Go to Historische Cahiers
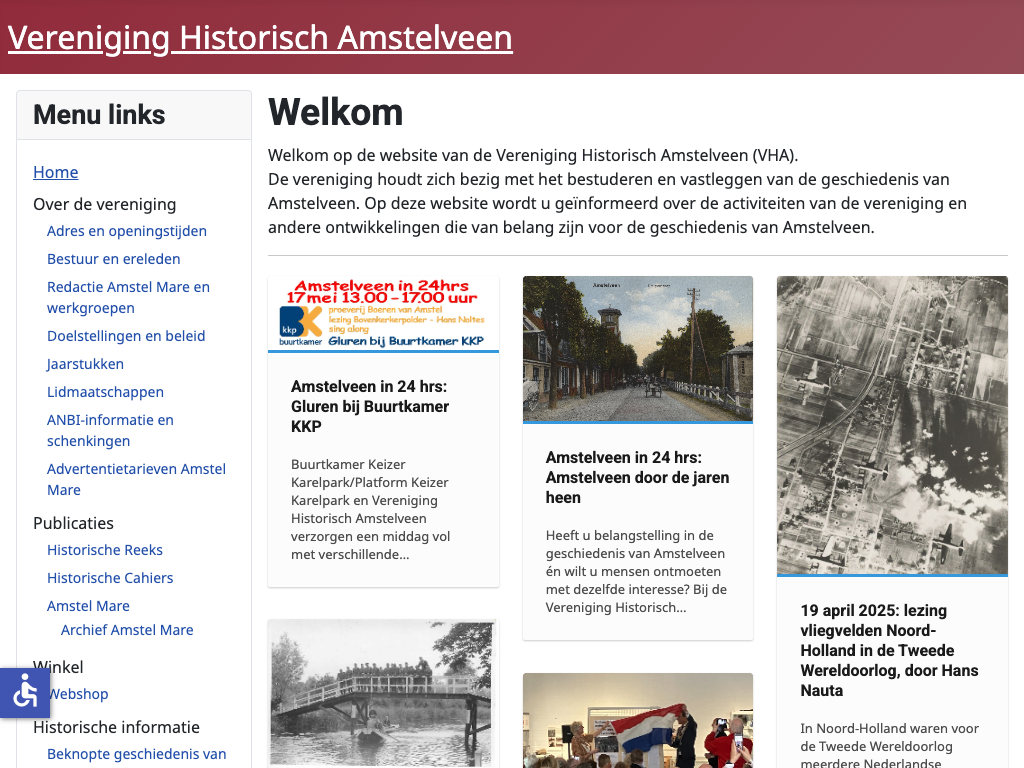 (x=110, y=578)
